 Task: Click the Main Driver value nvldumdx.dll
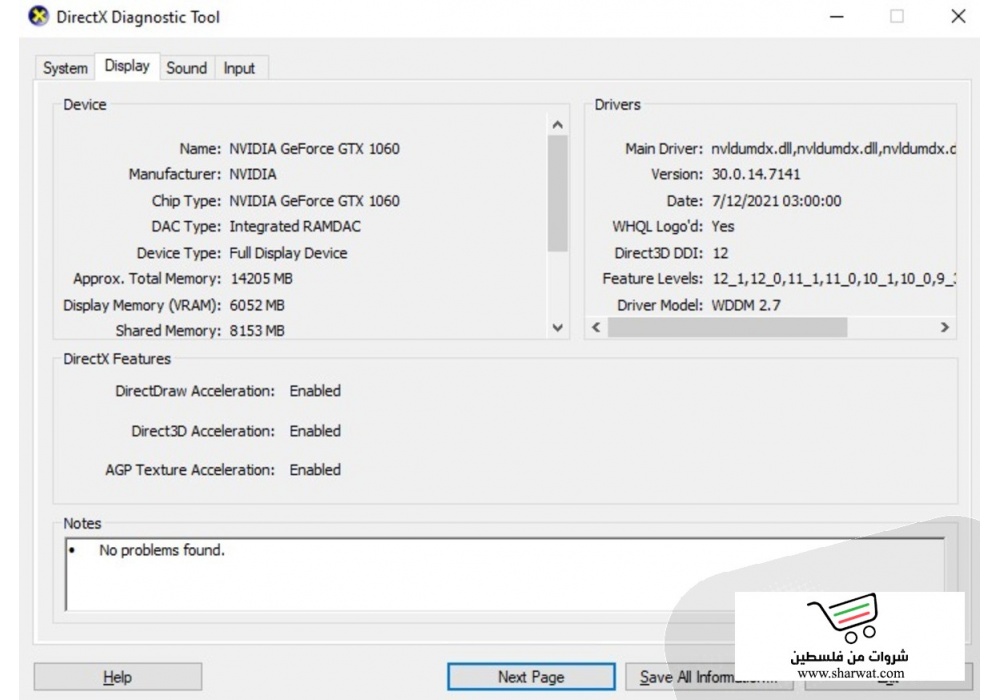[833, 149]
